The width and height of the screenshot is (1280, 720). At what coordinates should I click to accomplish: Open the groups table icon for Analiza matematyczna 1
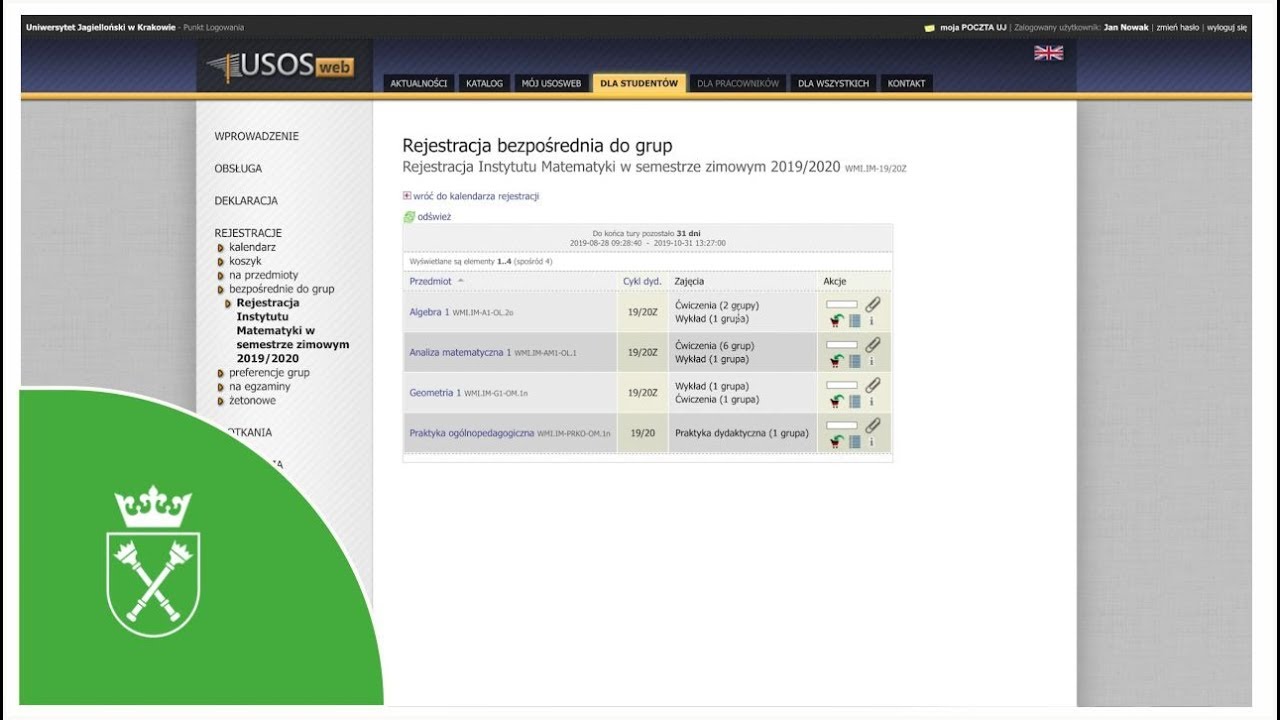pos(855,361)
